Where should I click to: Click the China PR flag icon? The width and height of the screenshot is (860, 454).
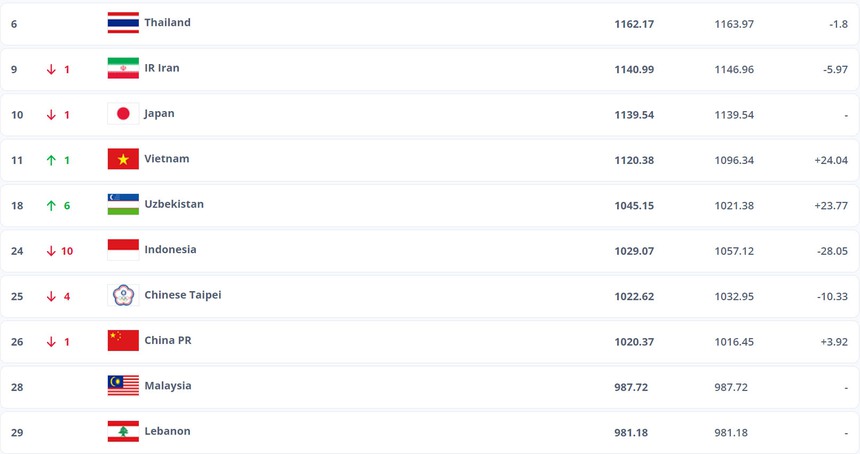[123, 340]
